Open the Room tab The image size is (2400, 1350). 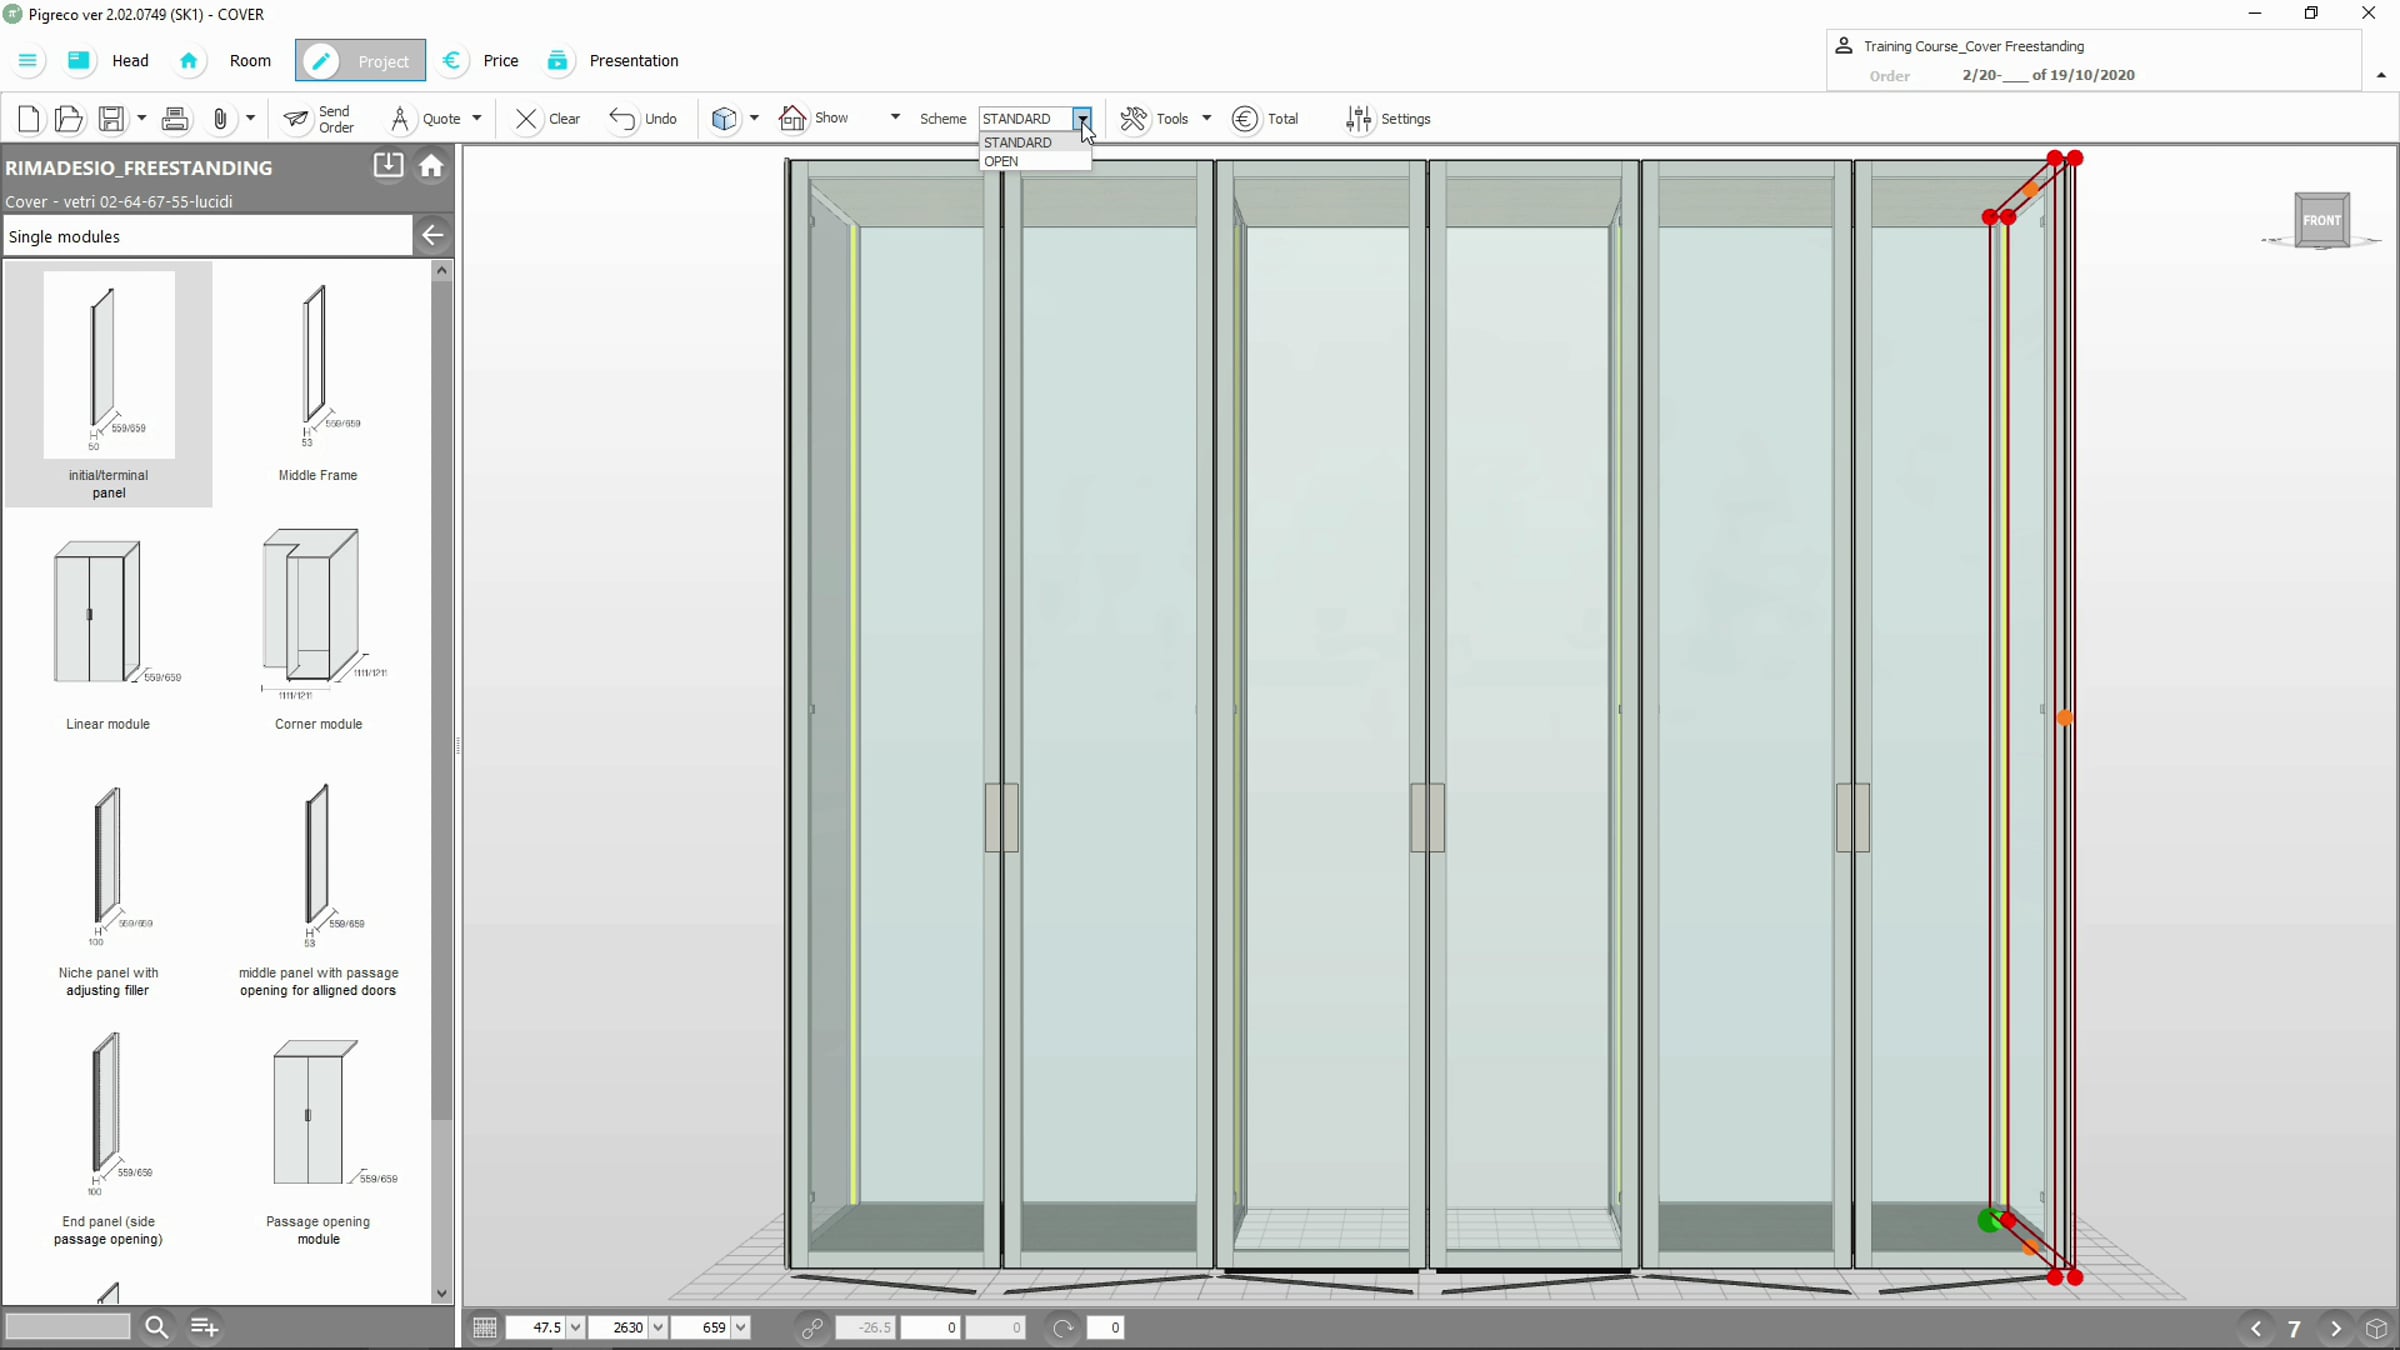pos(249,61)
